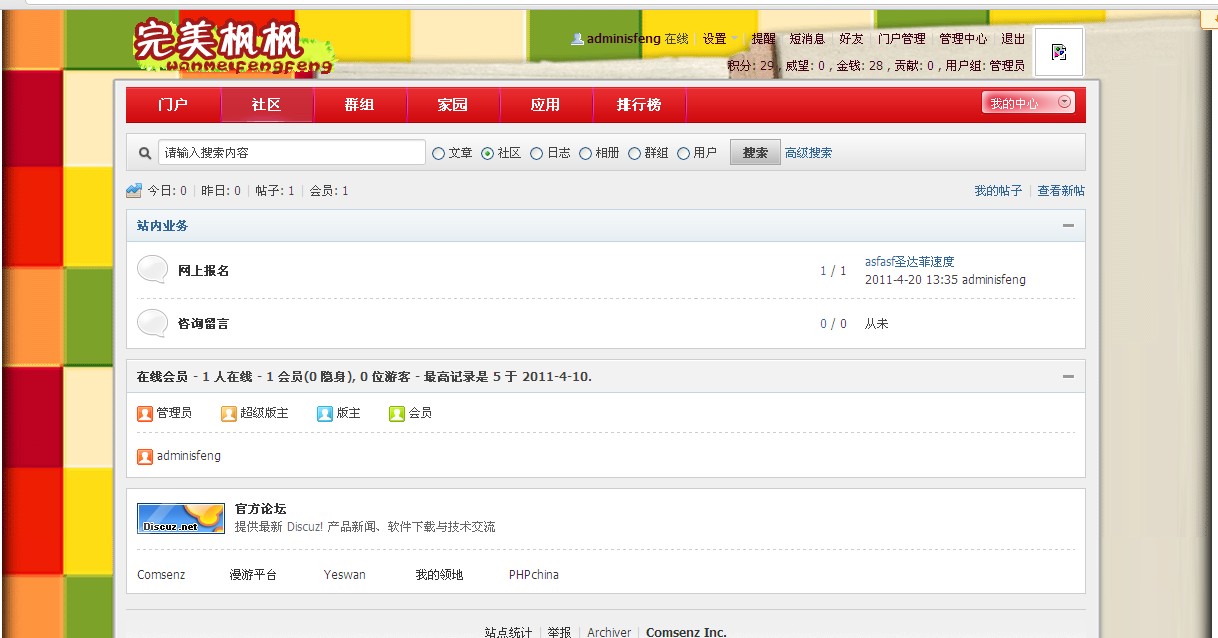Open the 门户 navigation tab
This screenshot has width=1218, height=638.
173,105
